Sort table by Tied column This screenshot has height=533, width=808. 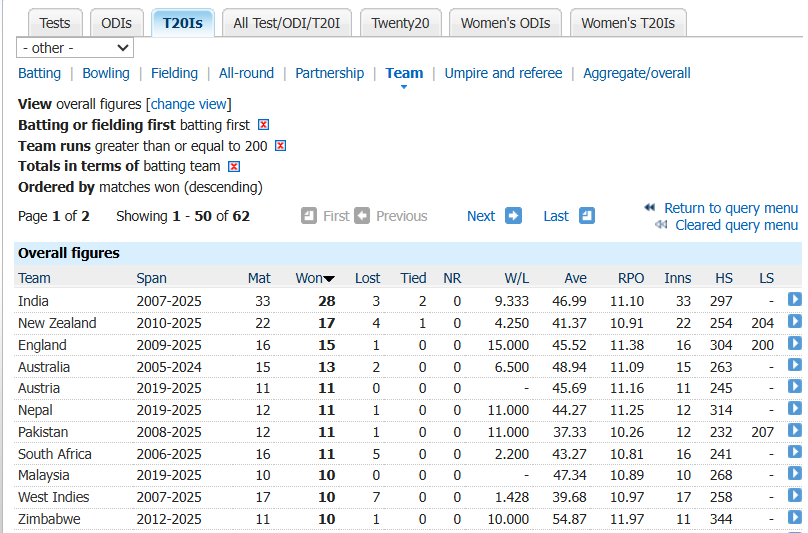point(413,278)
